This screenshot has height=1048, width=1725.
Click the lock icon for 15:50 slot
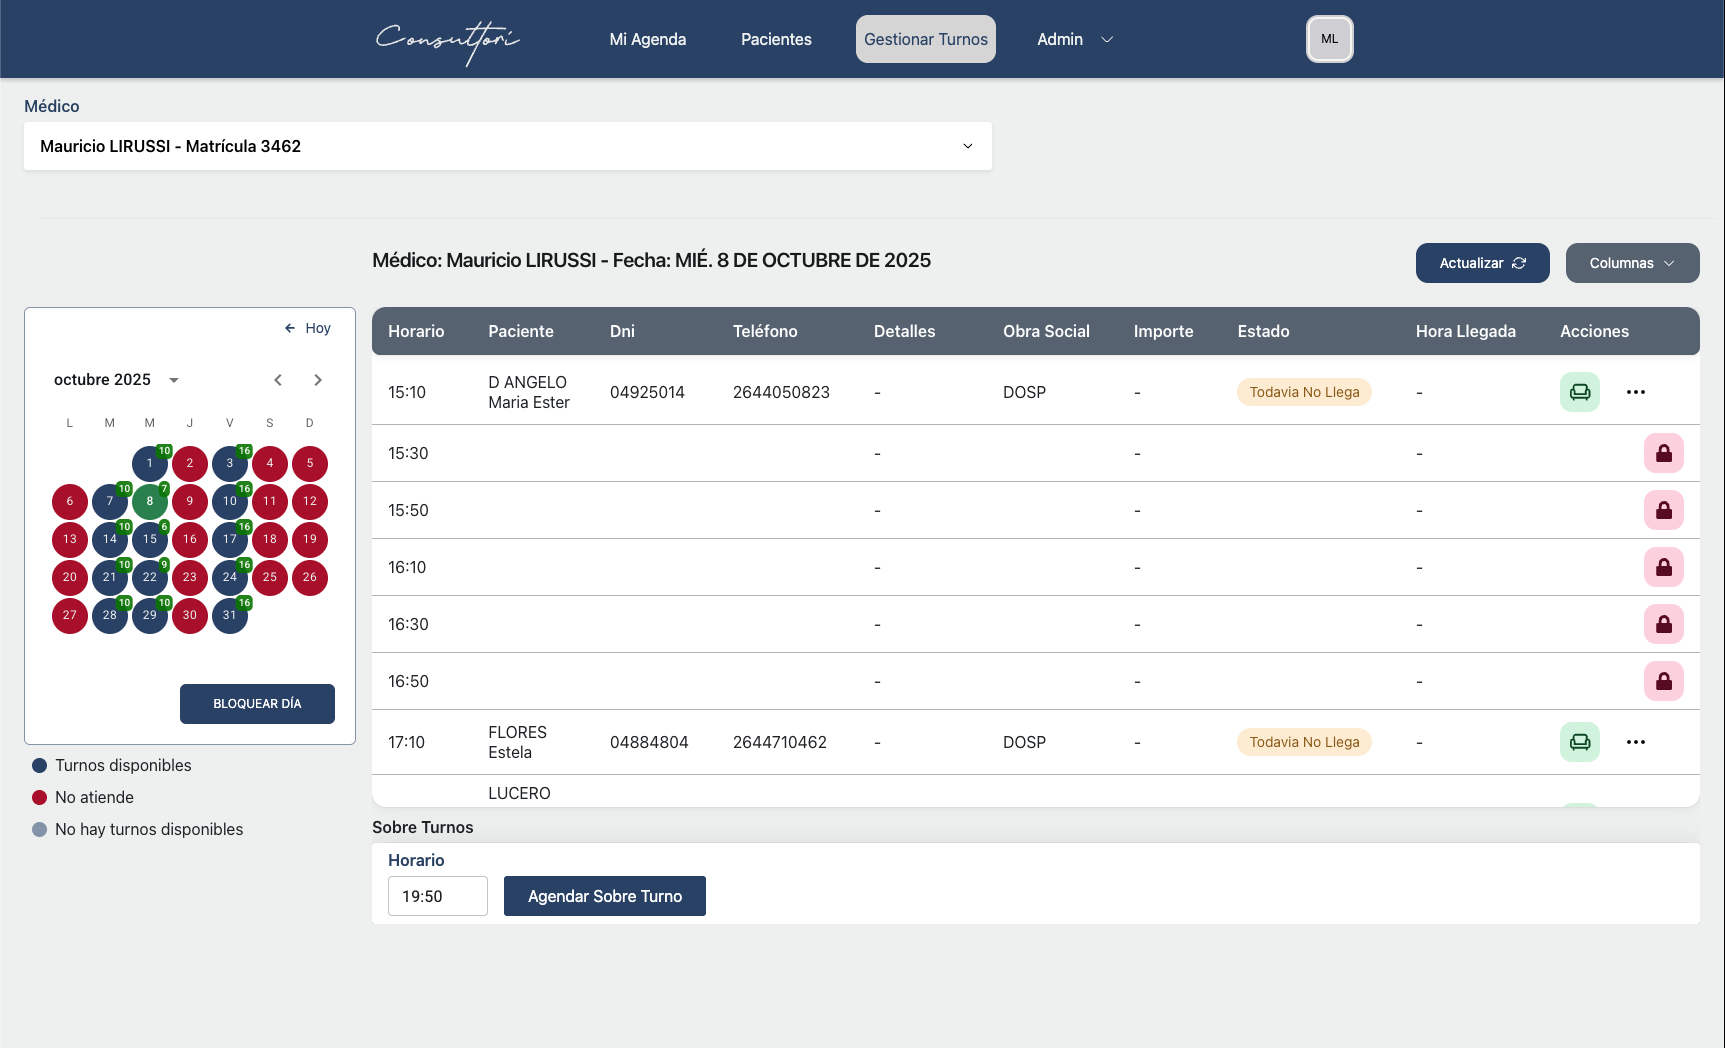click(1663, 510)
